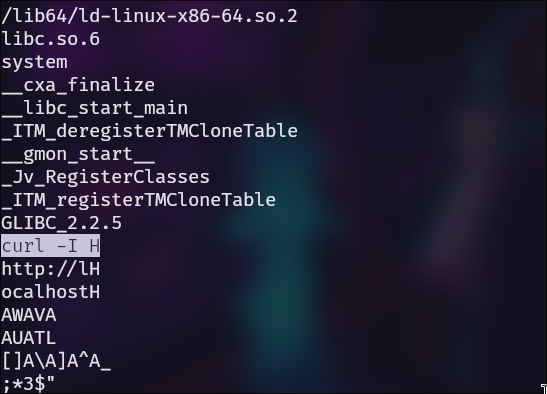The height and width of the screenshot is (394, 547).
Task: Select the '__cxa_finalize' line
Action: (78, 85)
